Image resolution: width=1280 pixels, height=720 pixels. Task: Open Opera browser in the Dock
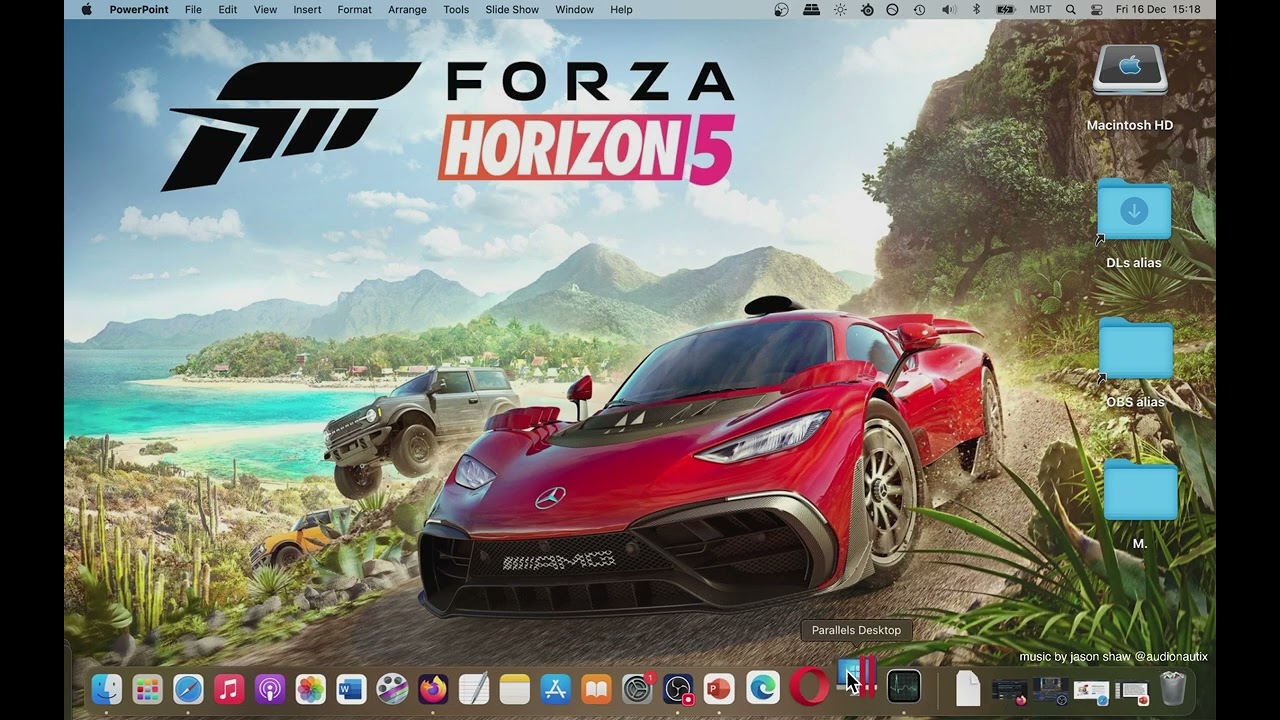point(808,687)
